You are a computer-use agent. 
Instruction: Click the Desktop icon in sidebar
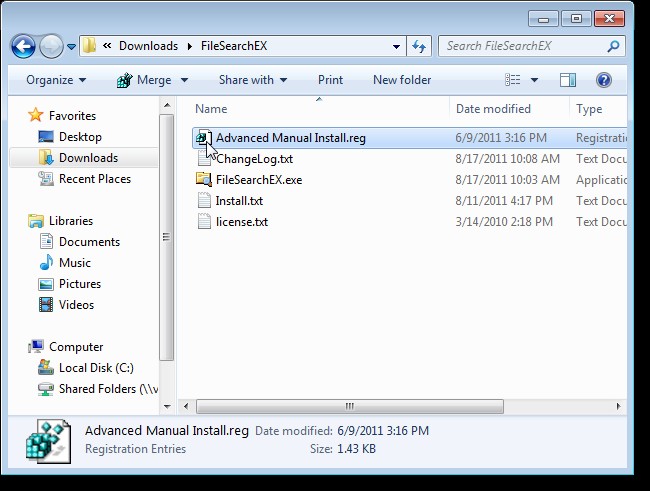pos(46,136)
